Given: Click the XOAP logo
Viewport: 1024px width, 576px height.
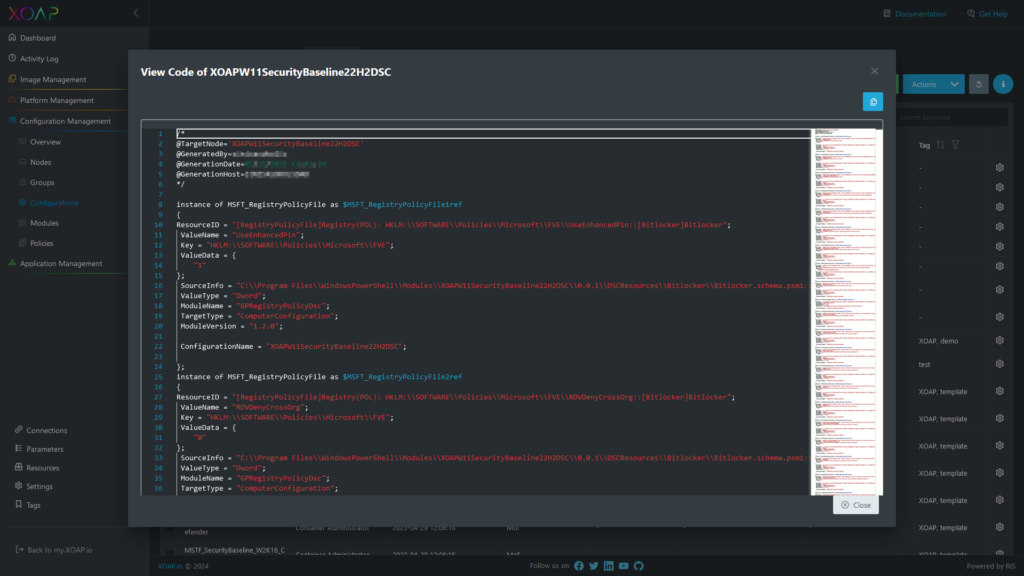Looking at the screenshot, I should [33, 13].
